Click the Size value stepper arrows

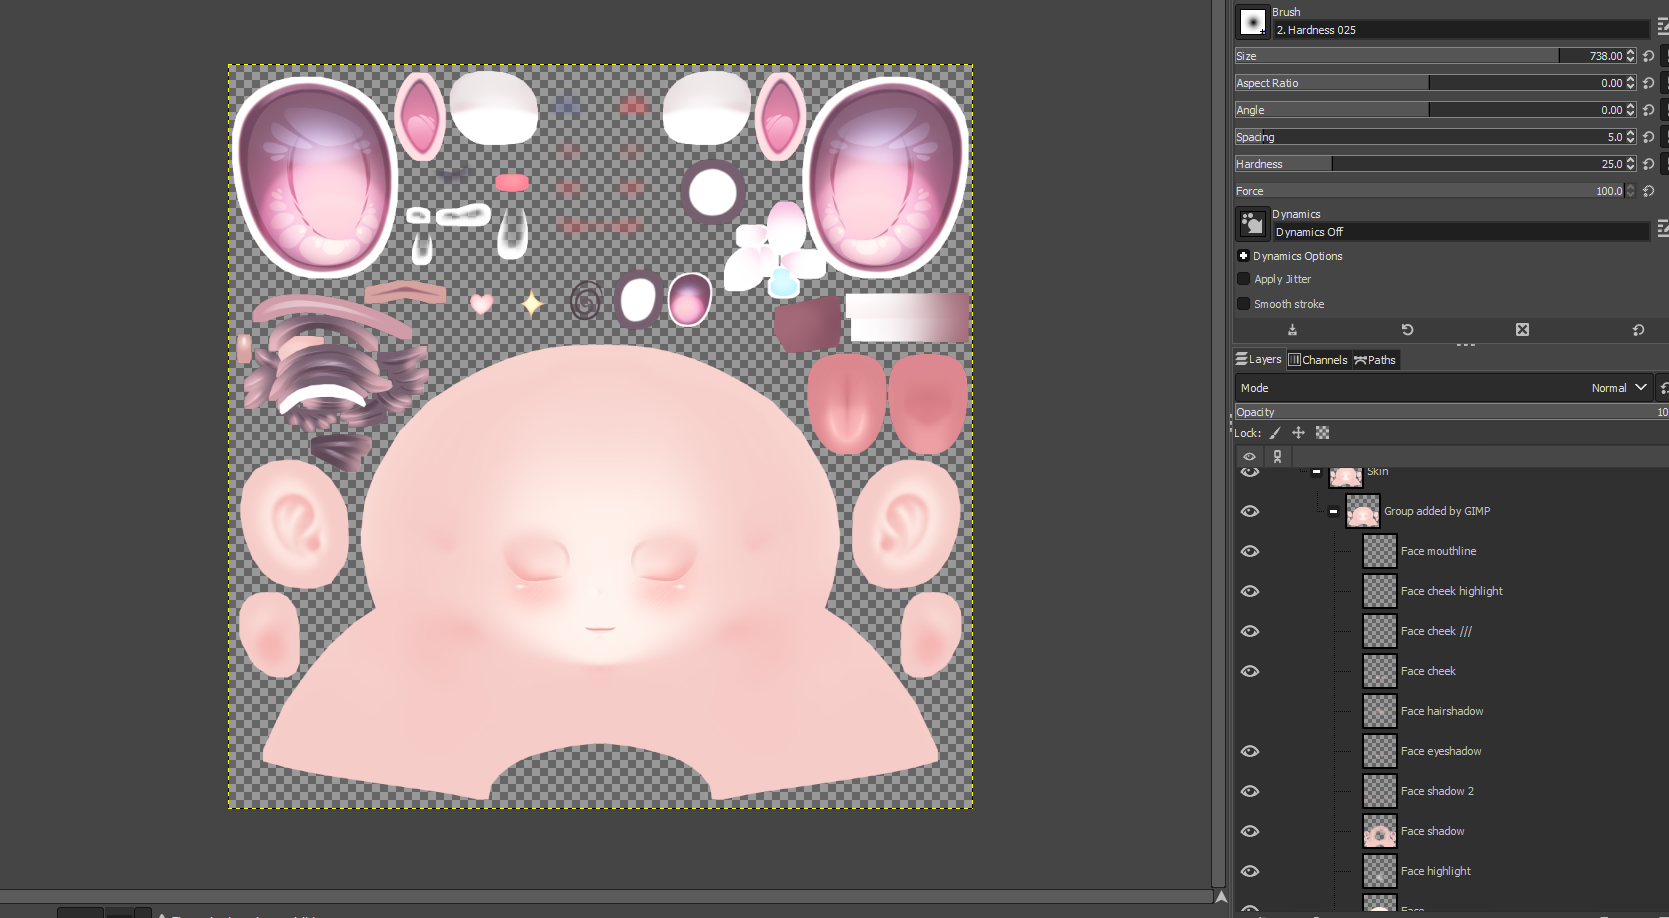click(1631, 56)
